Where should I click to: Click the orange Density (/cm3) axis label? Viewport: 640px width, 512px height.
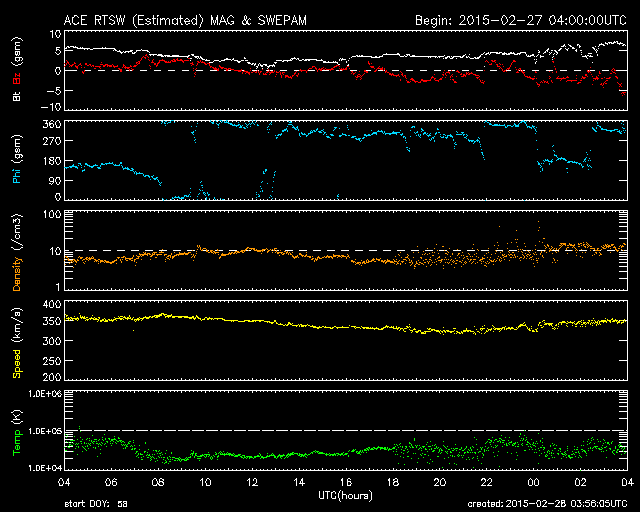pyautogui.click(x=17, y=252)
